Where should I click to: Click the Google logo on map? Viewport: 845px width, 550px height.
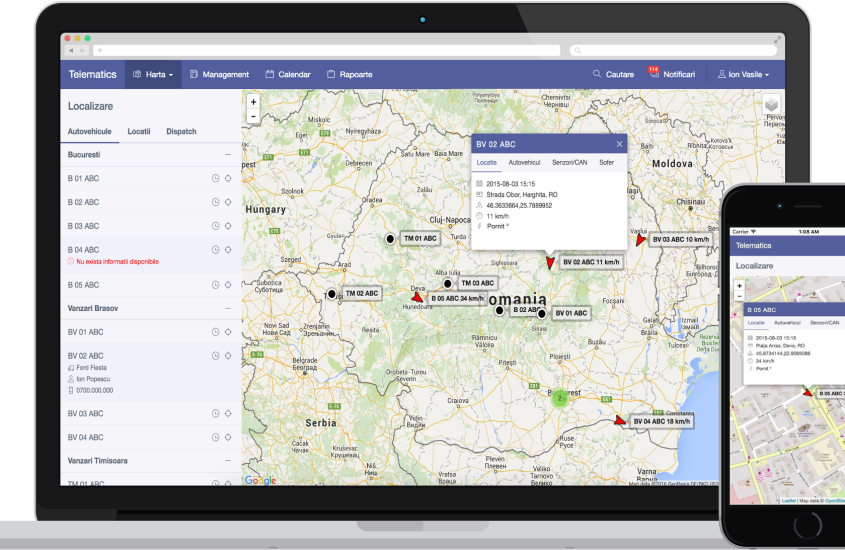(260, 480)
